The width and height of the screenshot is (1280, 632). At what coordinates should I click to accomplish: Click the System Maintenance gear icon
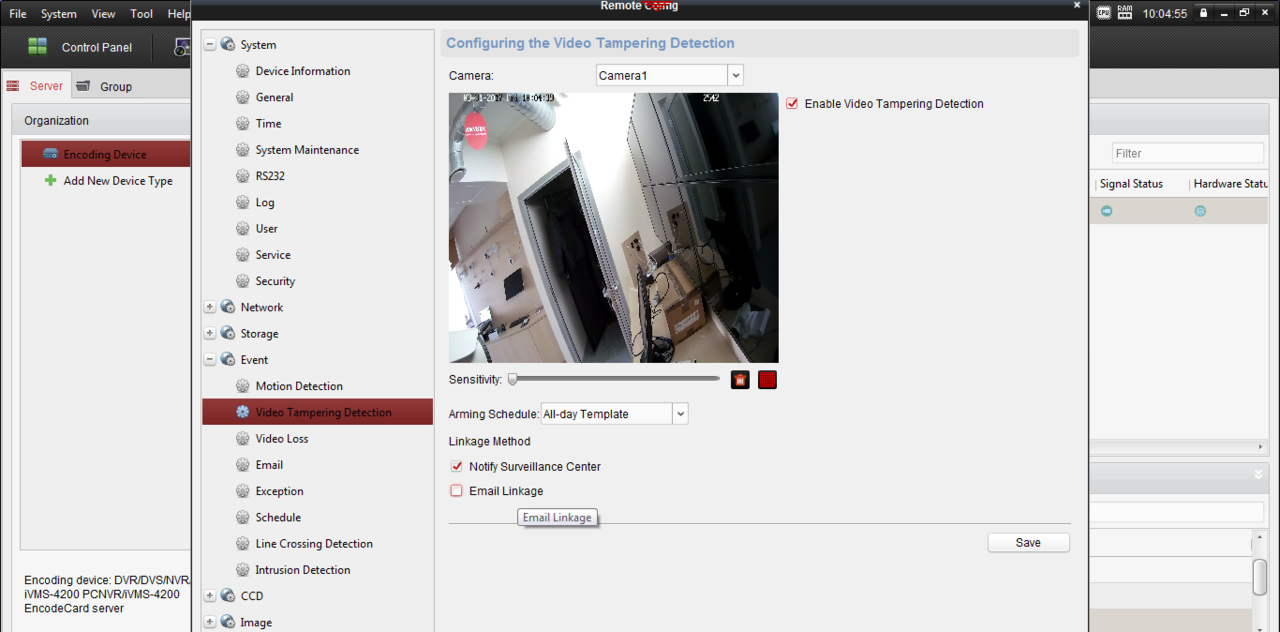point(242,150)
